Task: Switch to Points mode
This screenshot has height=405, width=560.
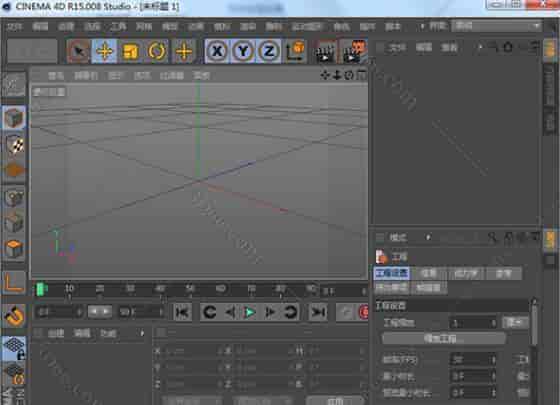Action: 14,198
